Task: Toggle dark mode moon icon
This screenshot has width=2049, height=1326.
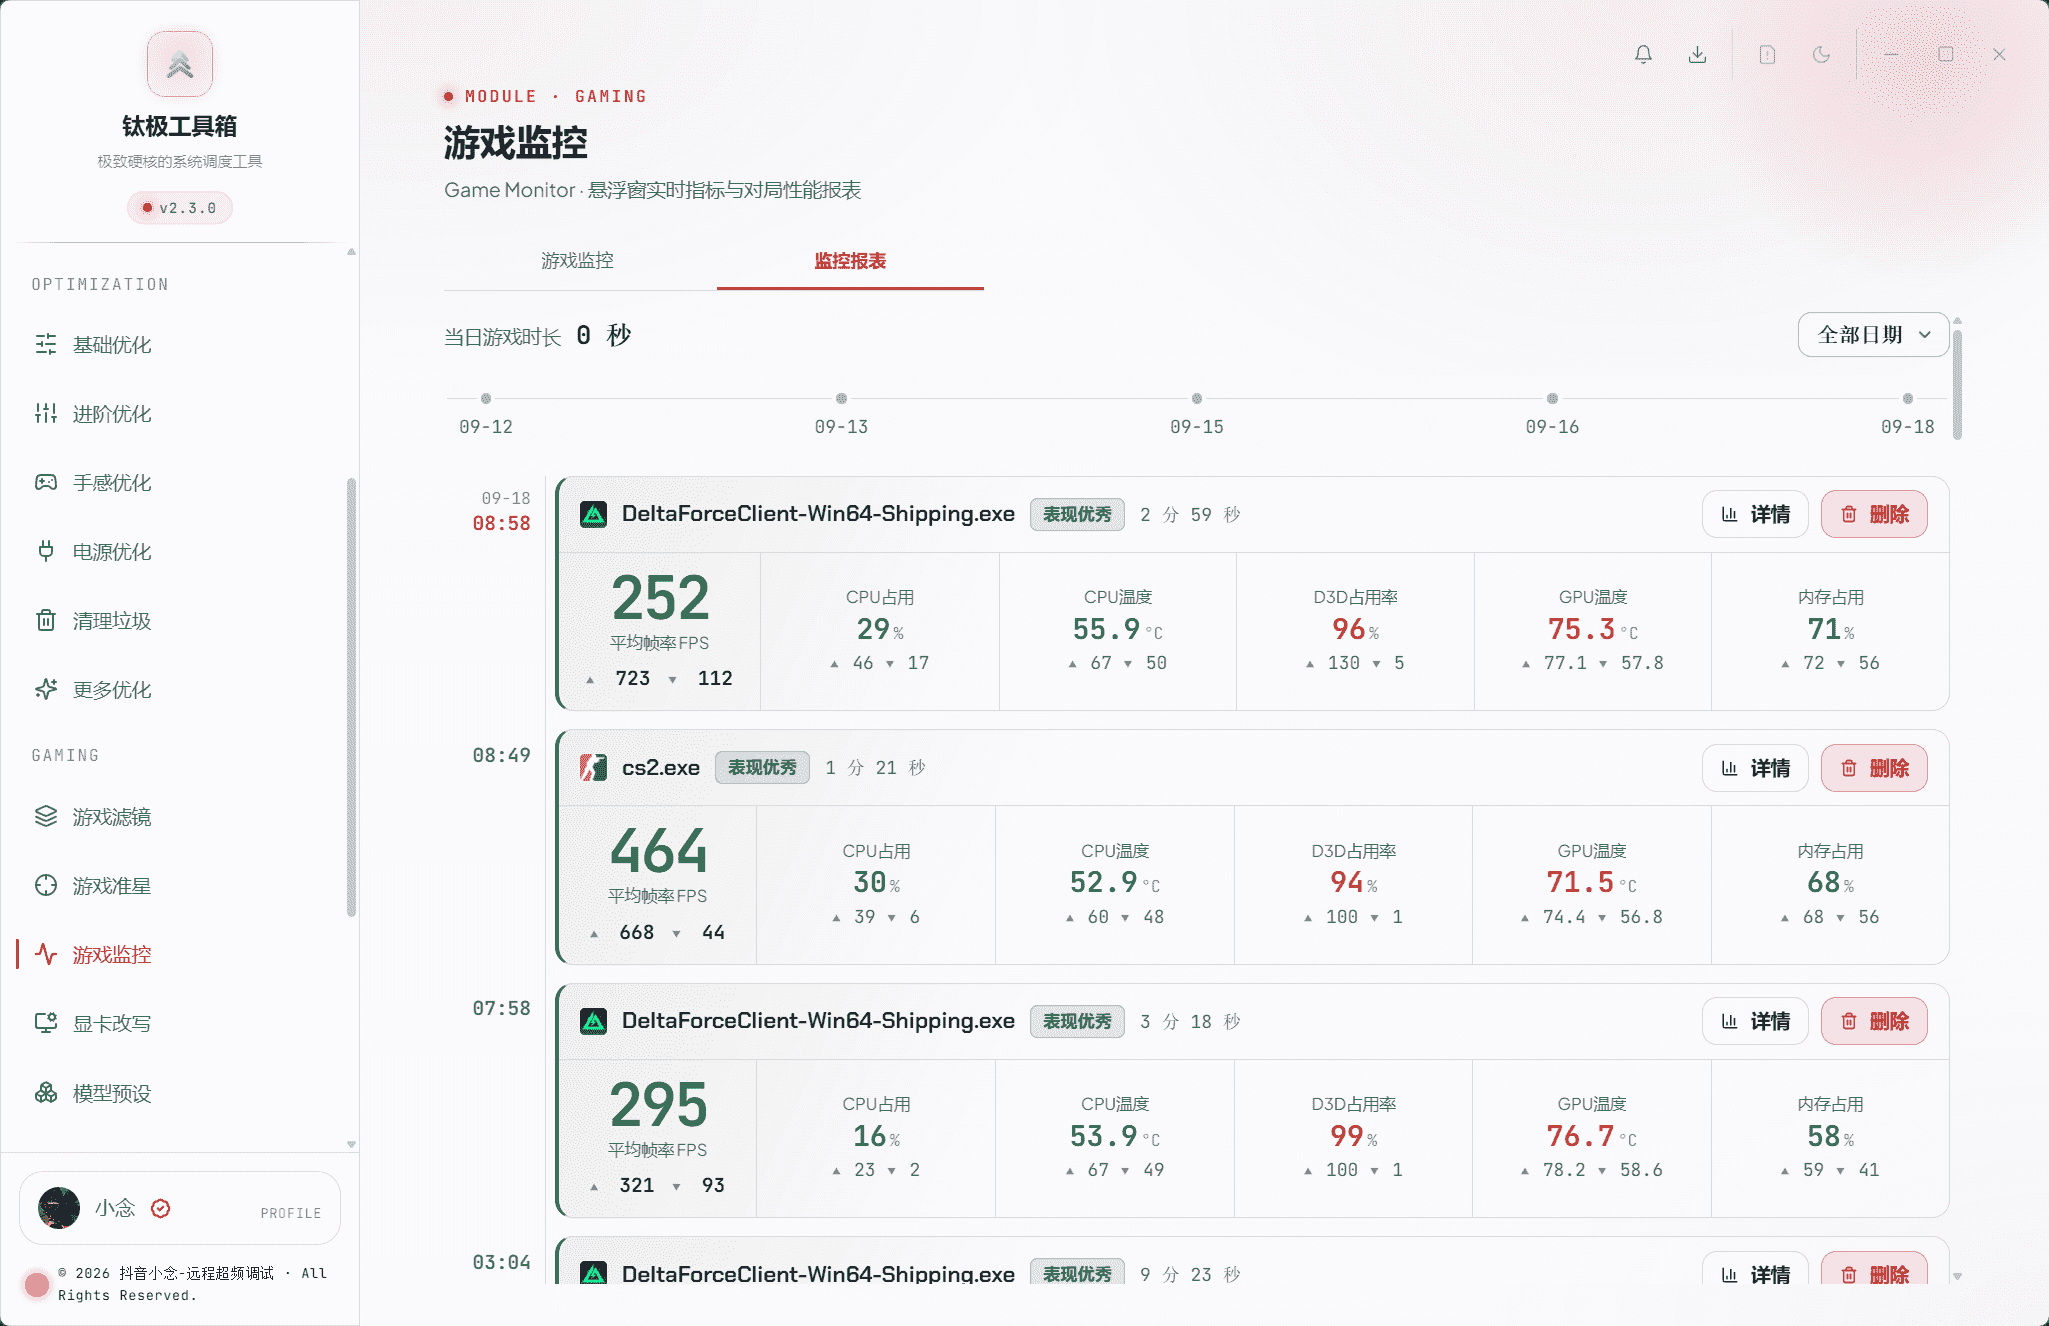Action: 1821,55
